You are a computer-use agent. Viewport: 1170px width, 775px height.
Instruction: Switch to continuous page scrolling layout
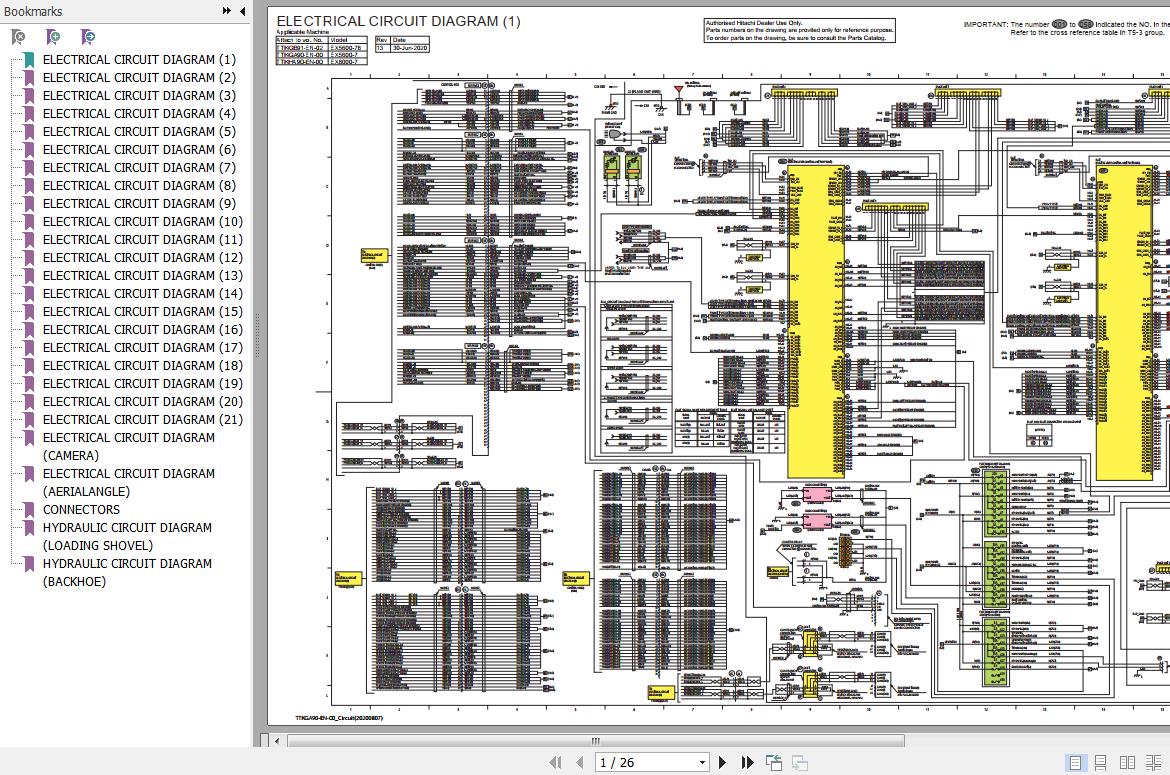1100,763
